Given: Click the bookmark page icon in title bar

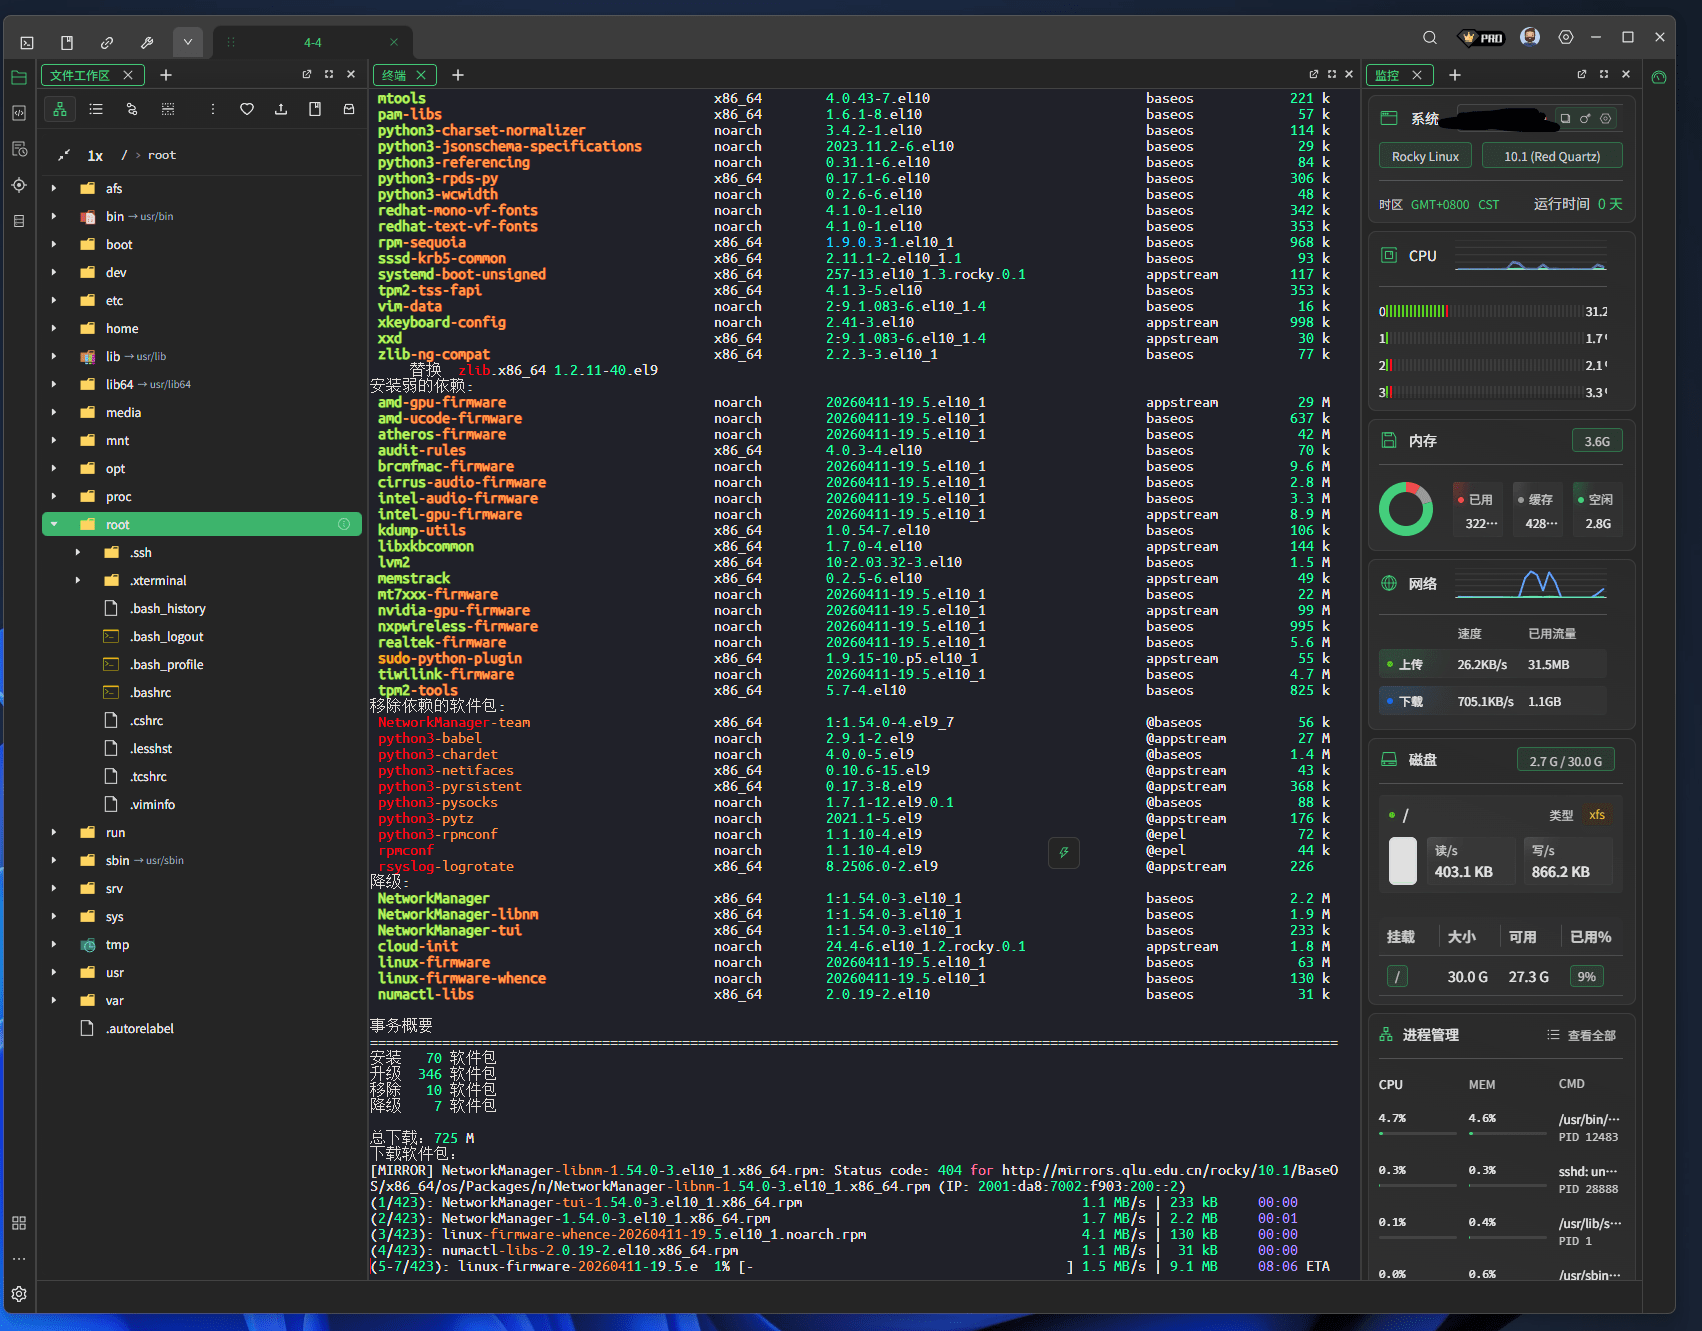Looking at the screenshot, I should (67, 42).
